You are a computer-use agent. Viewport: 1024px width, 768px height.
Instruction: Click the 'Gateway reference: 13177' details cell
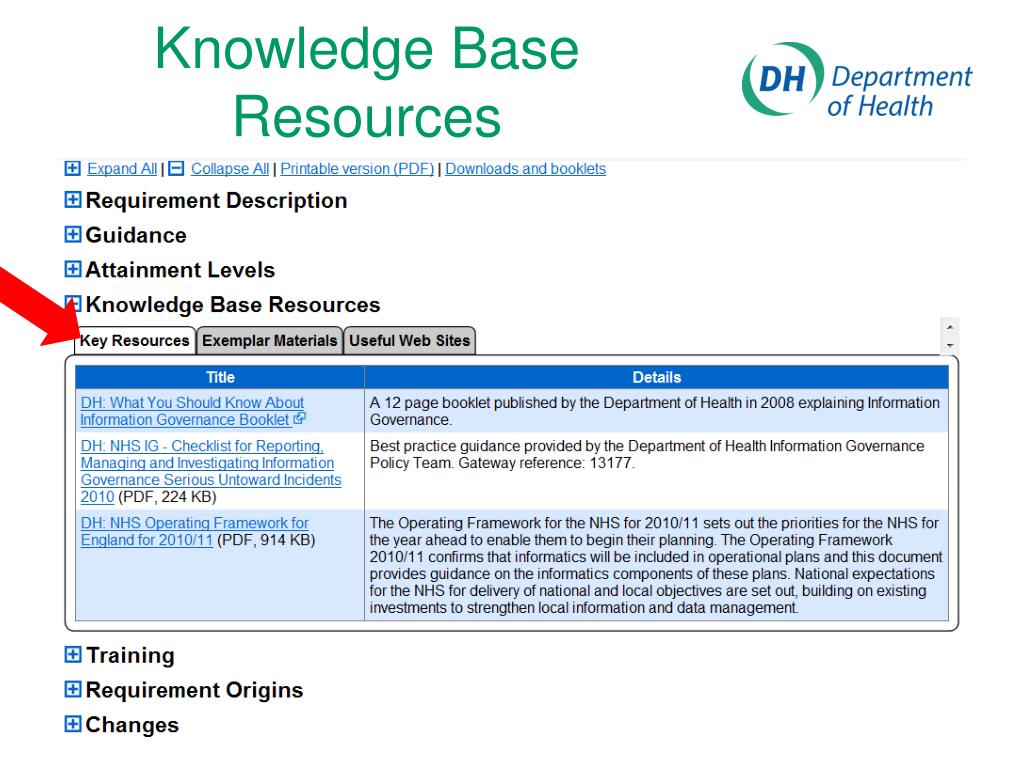[x=656, y=471]
